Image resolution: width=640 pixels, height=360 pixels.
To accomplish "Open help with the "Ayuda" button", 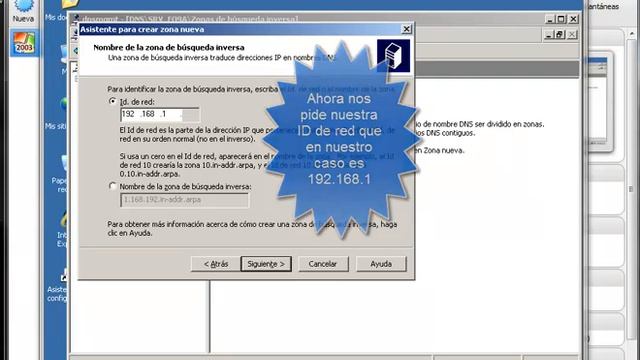I will point(381,264).
